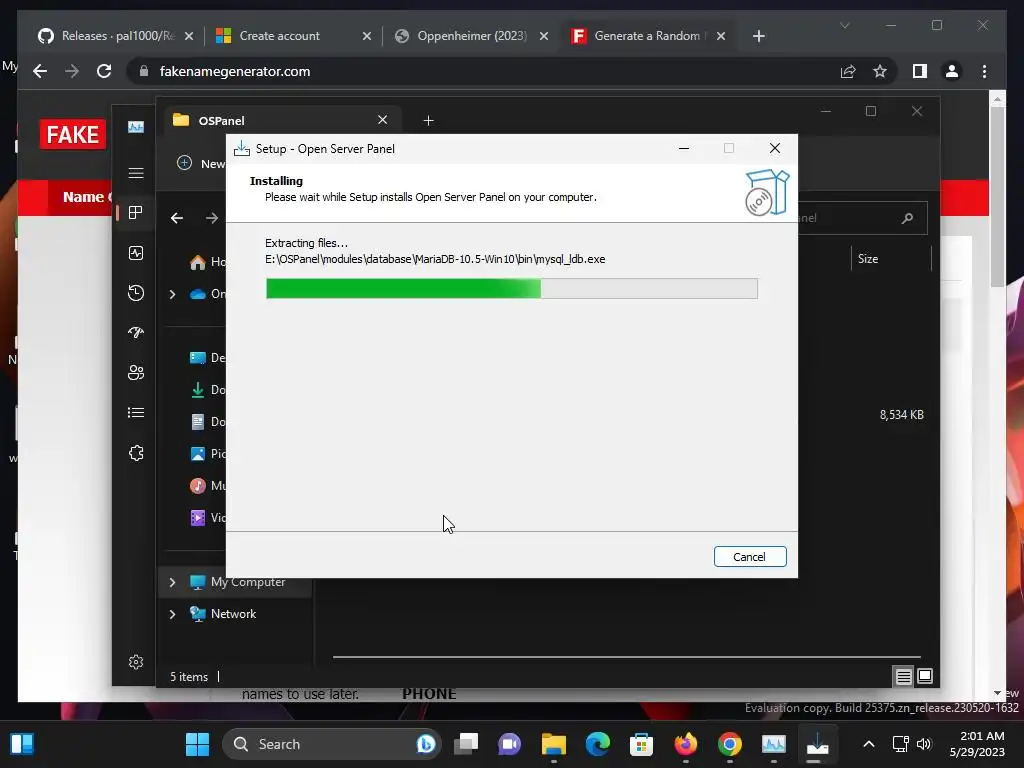
Task: Switch to the Oppenheimer (2023) tab
Action: tap(472, 36)
